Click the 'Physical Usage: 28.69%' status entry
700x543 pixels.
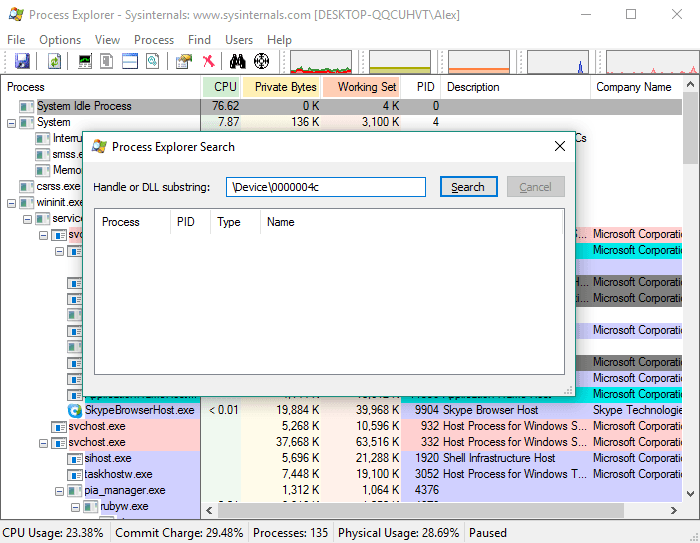coord(399,533)
